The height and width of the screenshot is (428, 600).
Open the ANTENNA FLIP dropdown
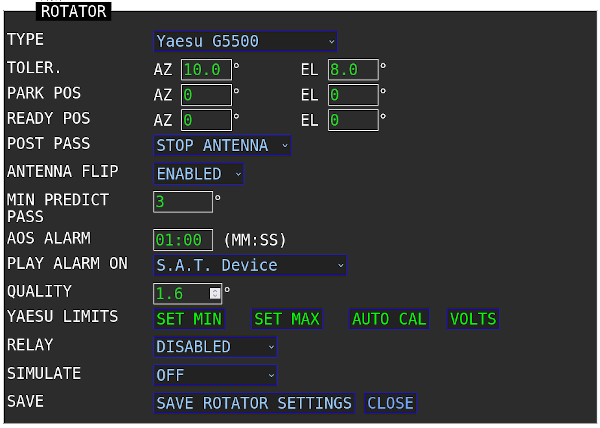pyautogui.click(x=198, y=174)
